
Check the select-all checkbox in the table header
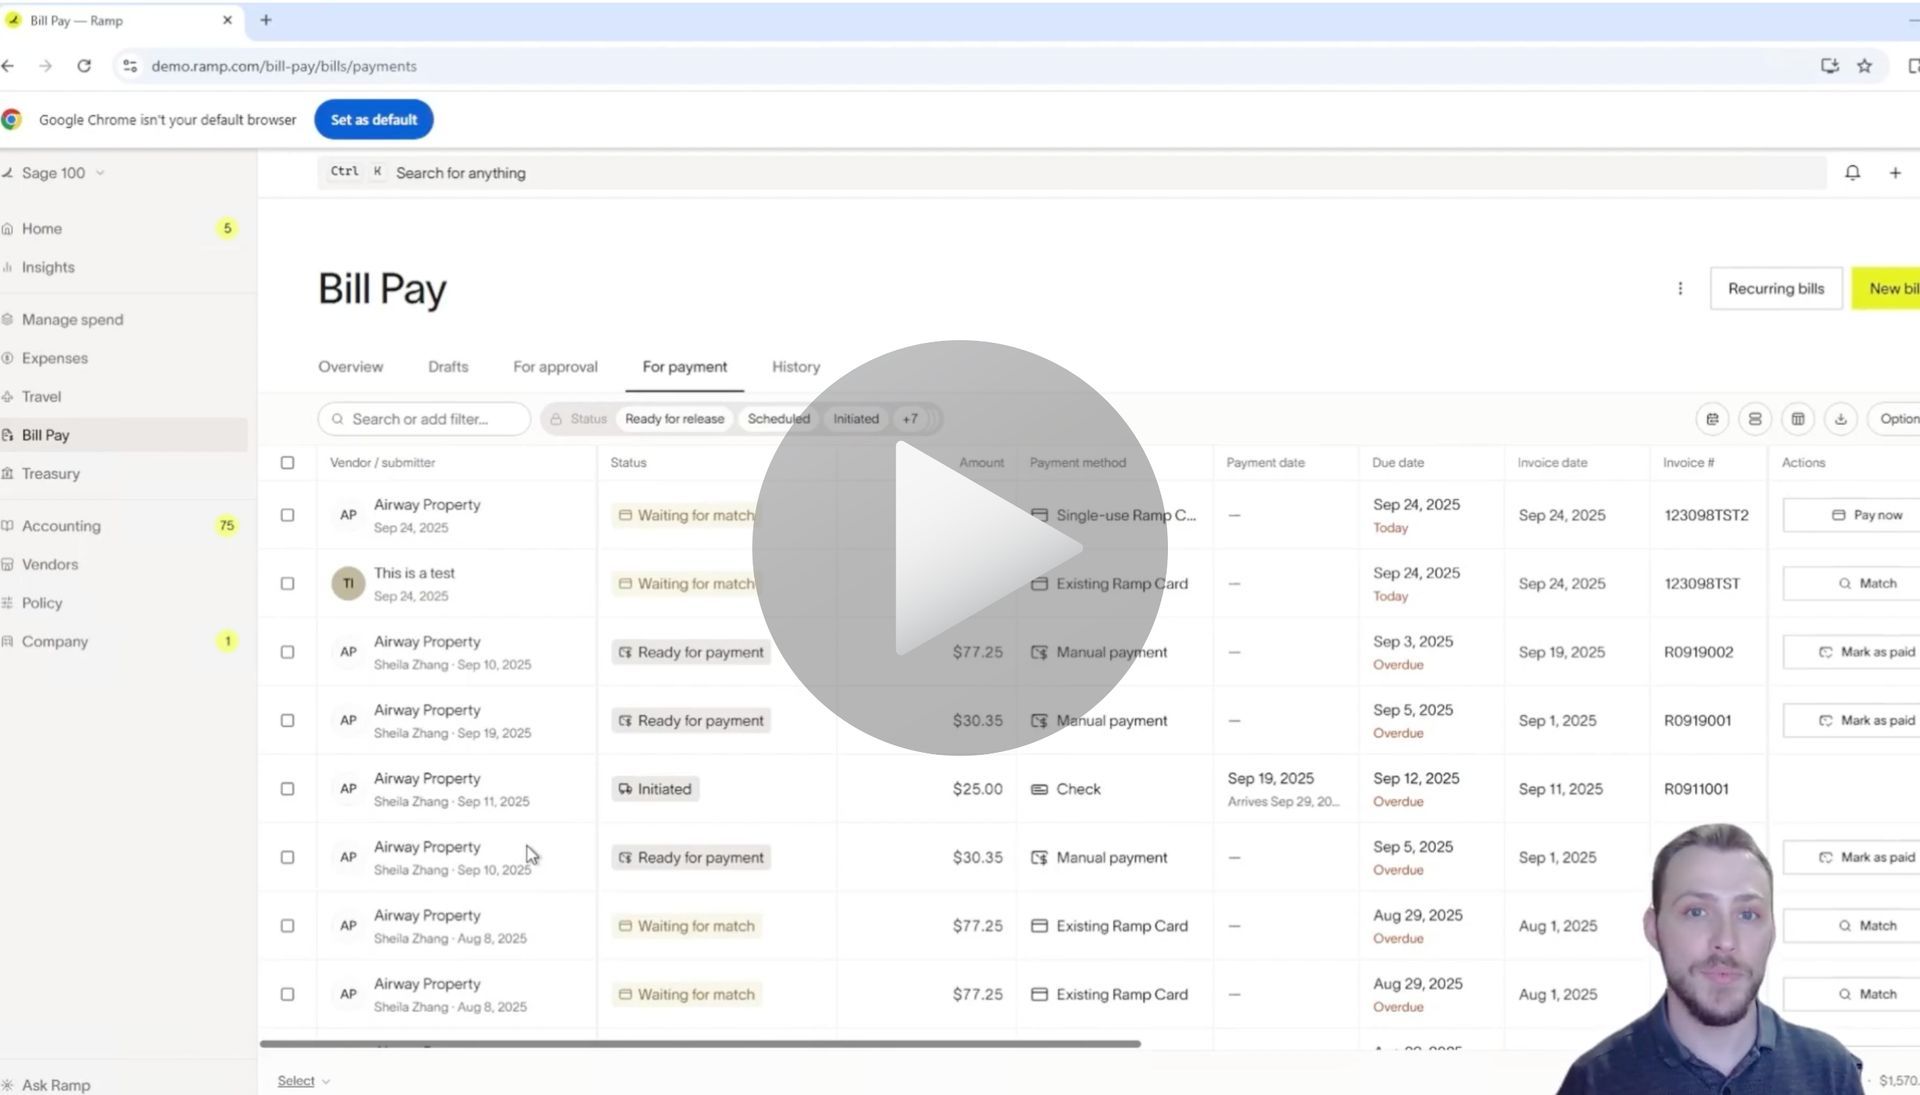287,462
